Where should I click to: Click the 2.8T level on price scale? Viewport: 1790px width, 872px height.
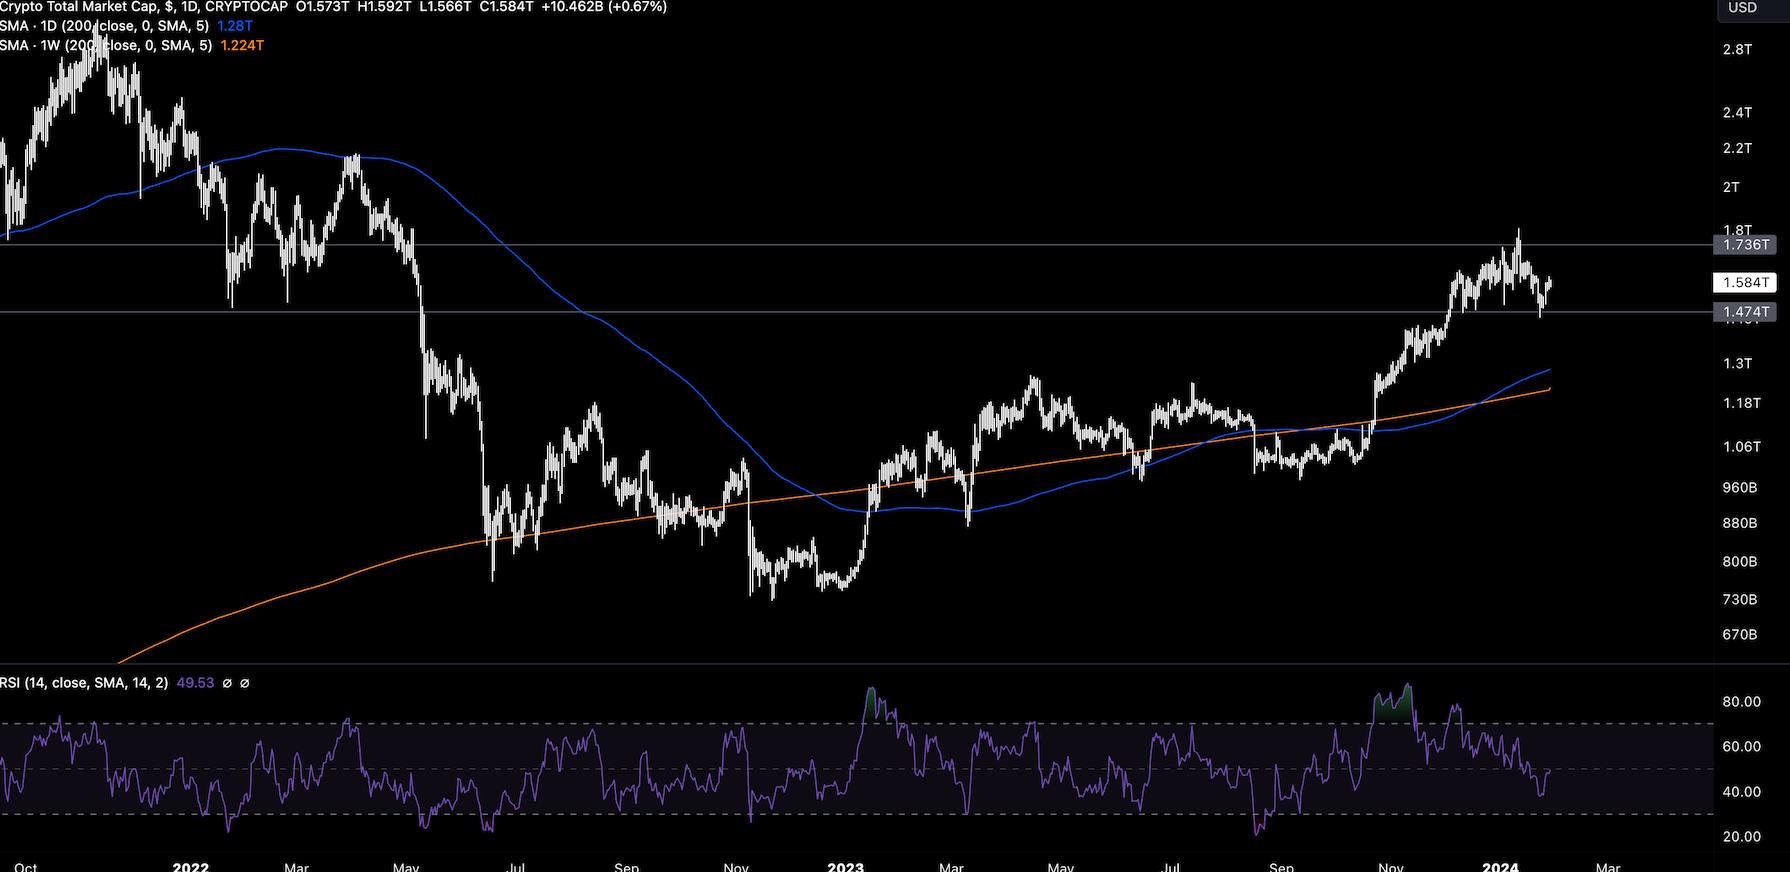pos(1737,49)
